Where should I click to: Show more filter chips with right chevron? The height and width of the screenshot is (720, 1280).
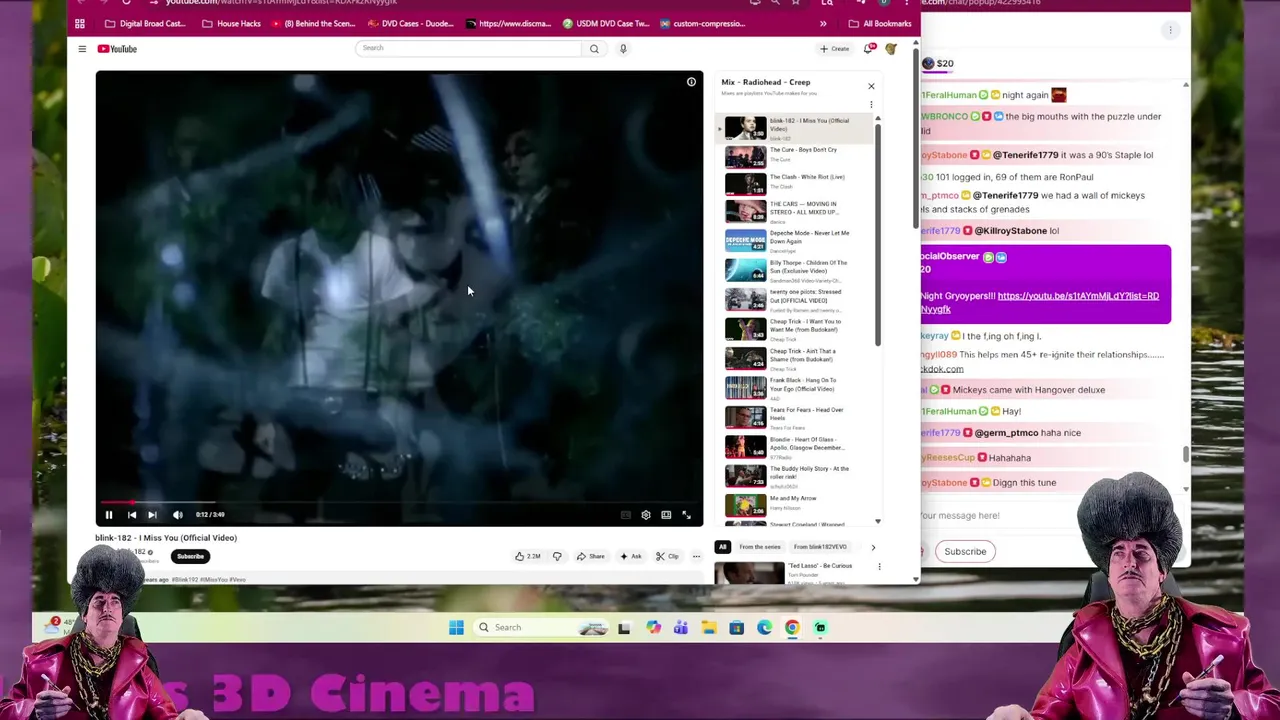(873, 547)
